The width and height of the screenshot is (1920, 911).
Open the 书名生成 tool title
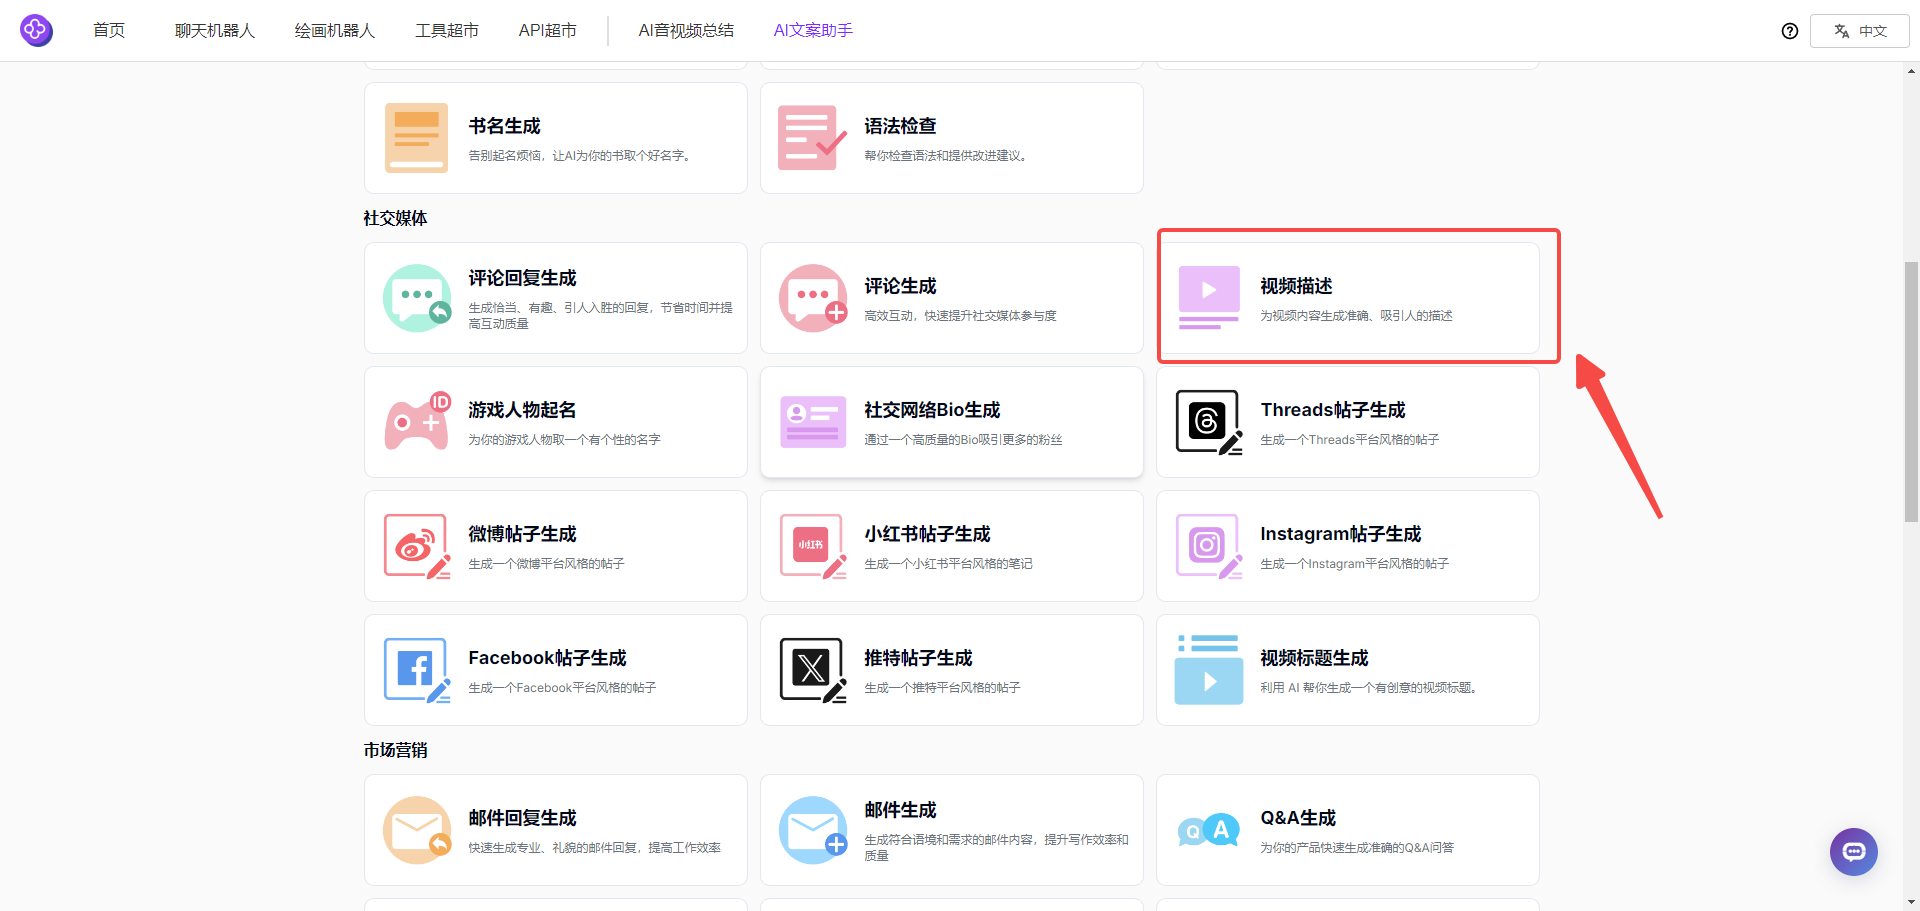coord(505,126)
